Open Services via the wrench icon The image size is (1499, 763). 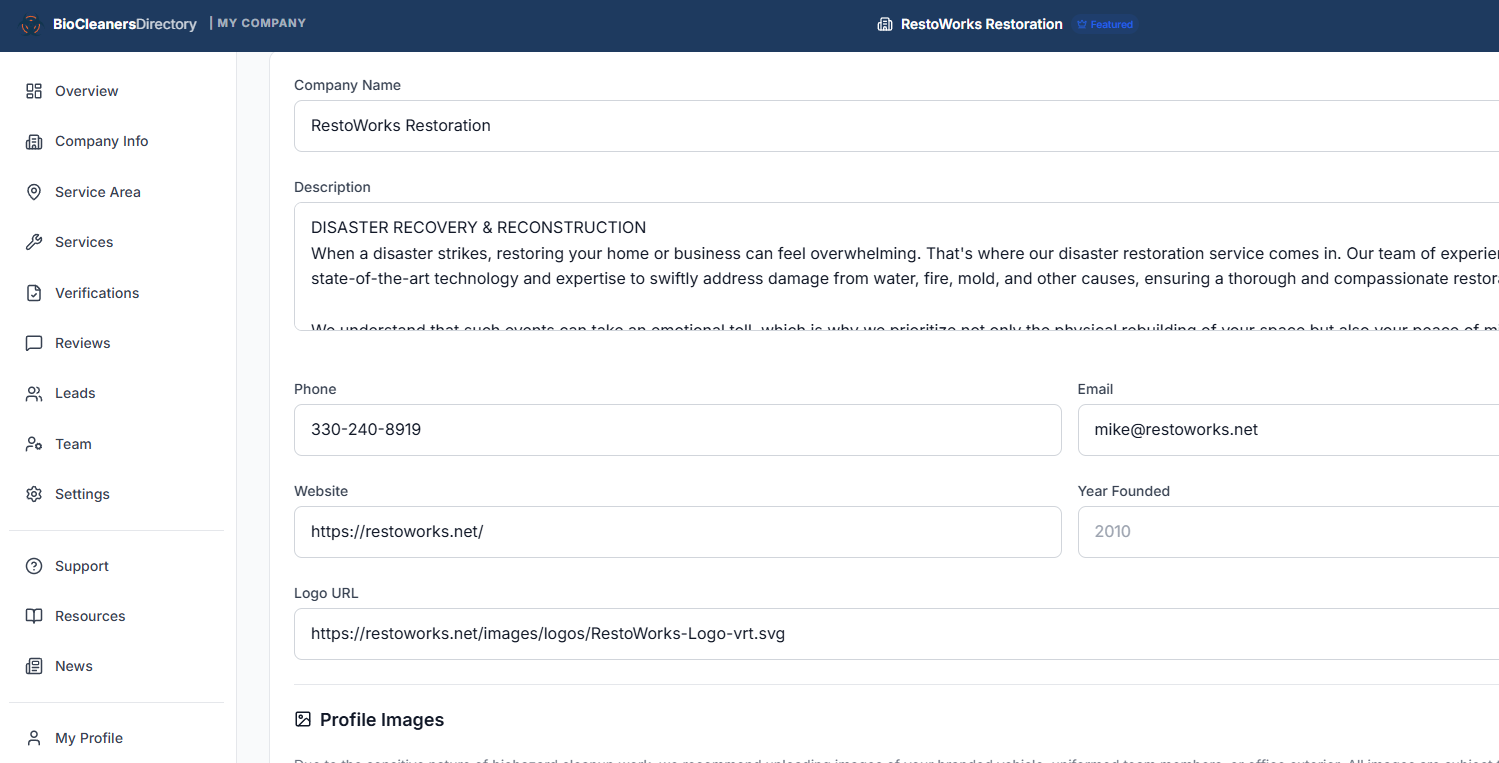coord(34,242)
